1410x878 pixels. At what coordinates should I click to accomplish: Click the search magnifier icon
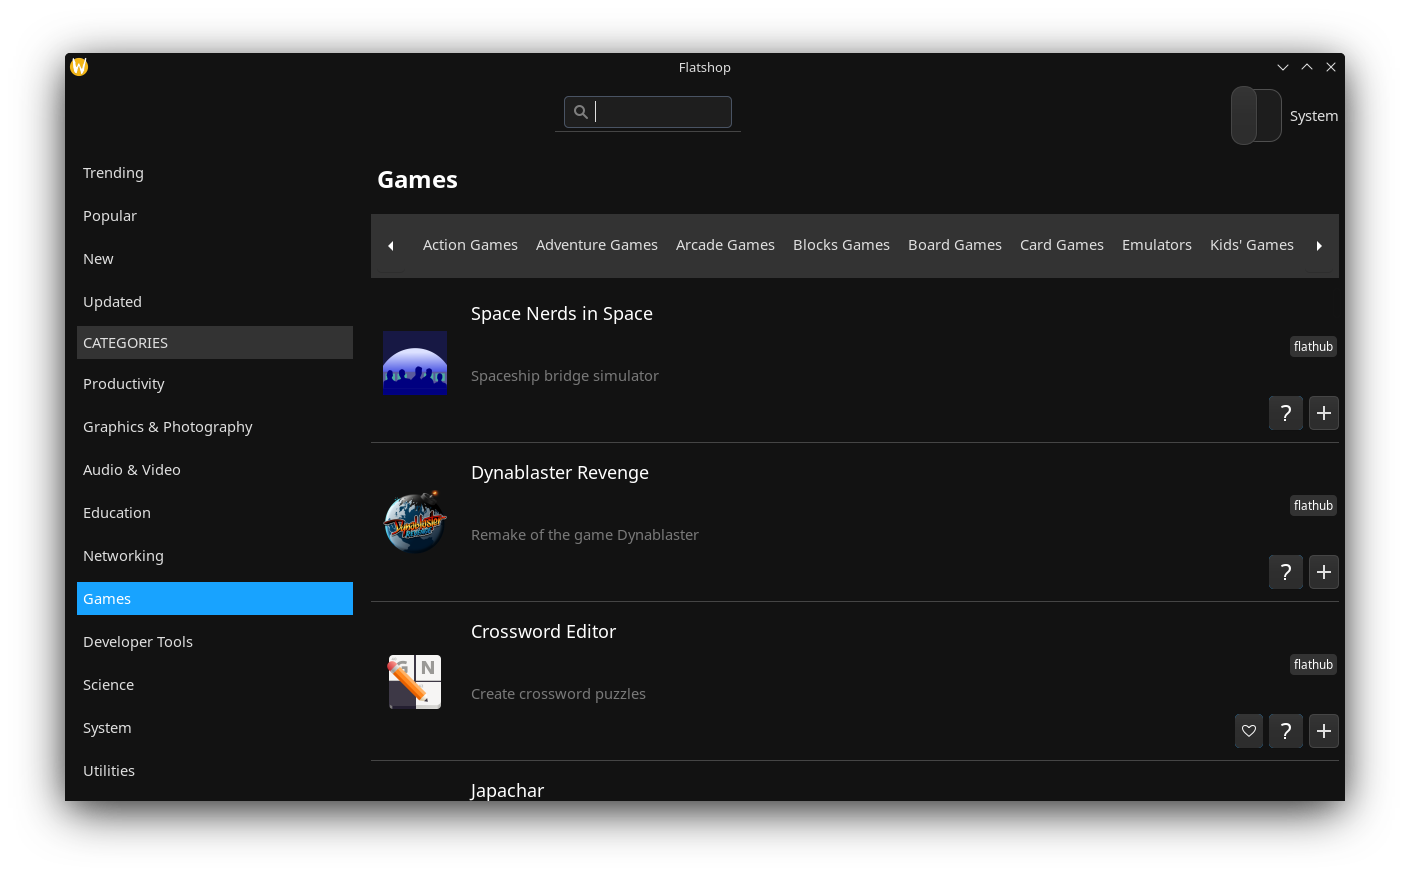tap(581, 112)
